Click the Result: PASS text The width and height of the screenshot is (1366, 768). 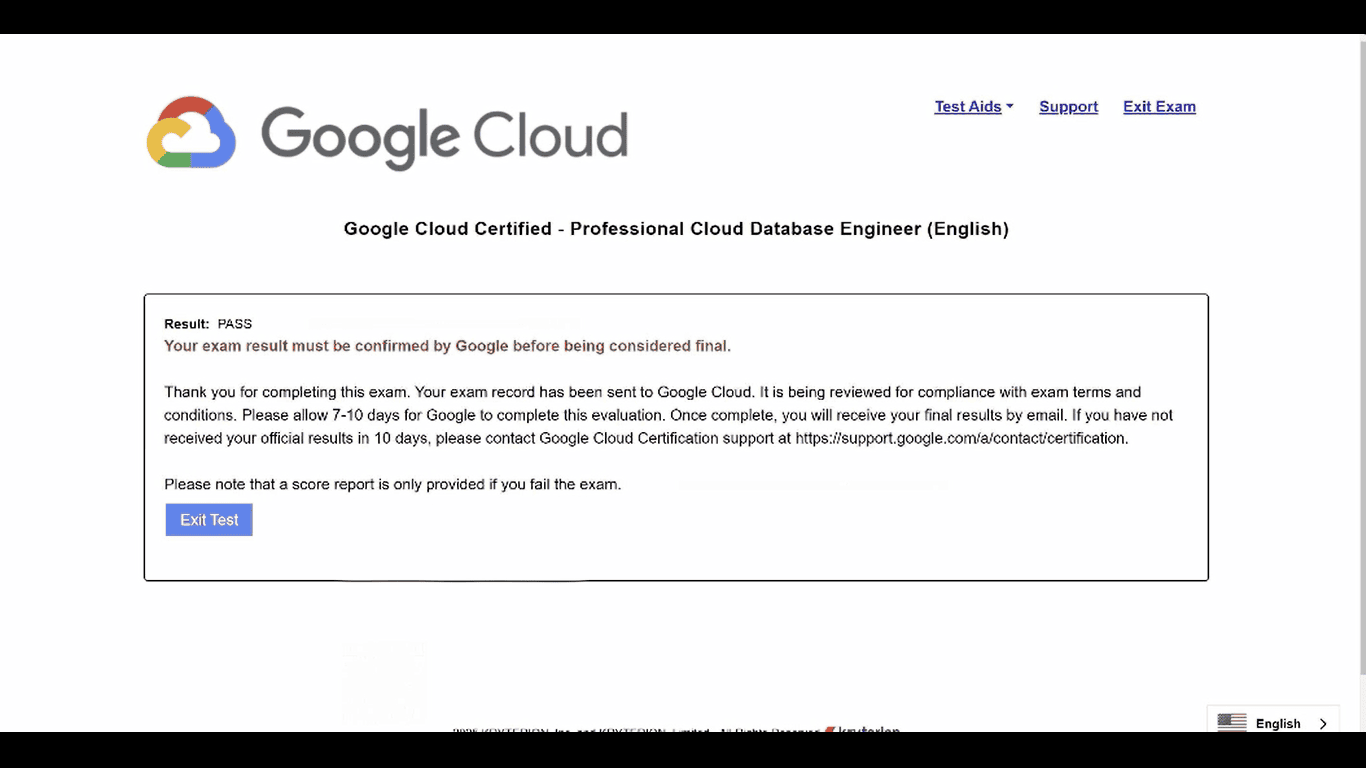click(x=208, y=324)
